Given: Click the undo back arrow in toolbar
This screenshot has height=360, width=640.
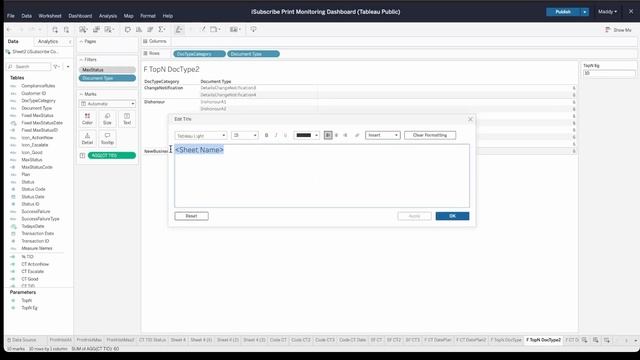Looking at the screenshot, I should pos(9,29).
